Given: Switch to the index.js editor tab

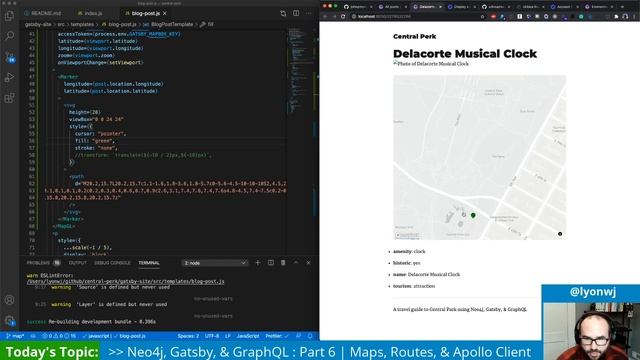Looking at the screenshot, I should click(x=90, y=13).
